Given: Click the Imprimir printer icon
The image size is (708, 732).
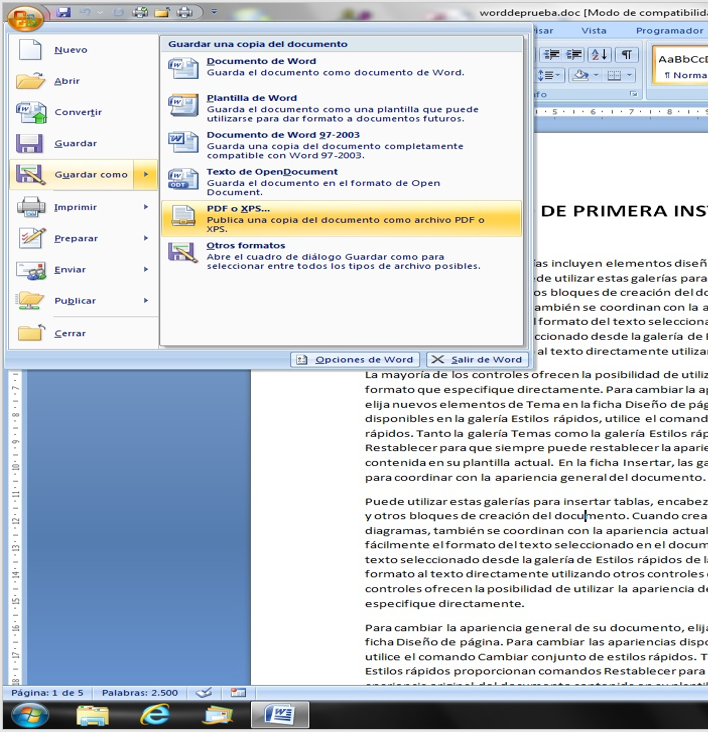Looking at the screenshot, I should 31,207.
